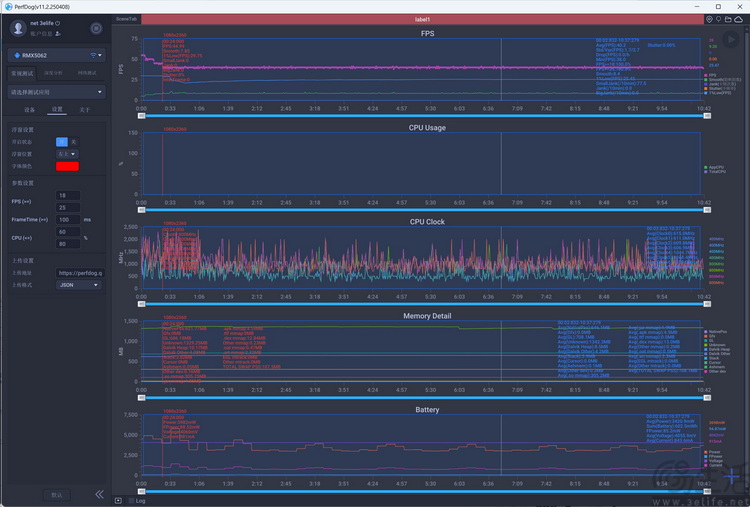Click the location pin icon
The height and width of the screenshot is (507, 750).
coord(718,20)
